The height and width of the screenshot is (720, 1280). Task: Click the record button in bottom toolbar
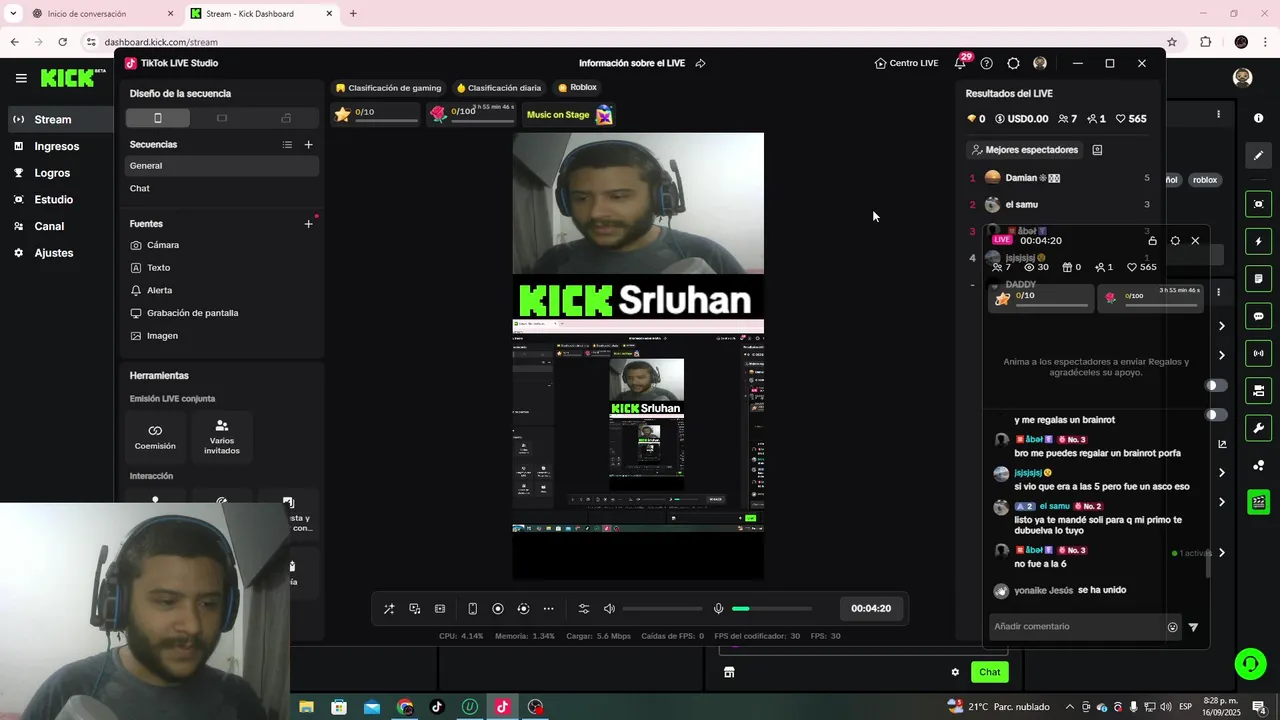click(x=498, y=609)
